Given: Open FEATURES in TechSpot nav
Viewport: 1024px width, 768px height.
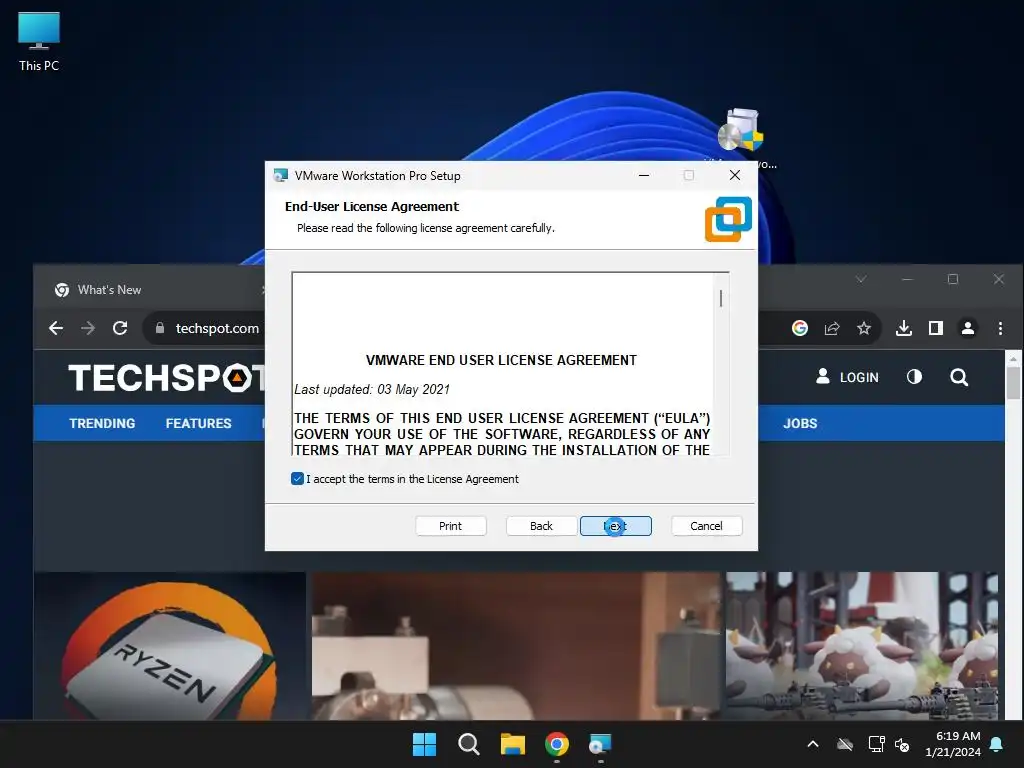Looking at the screenshot, I should pos(199,423).
